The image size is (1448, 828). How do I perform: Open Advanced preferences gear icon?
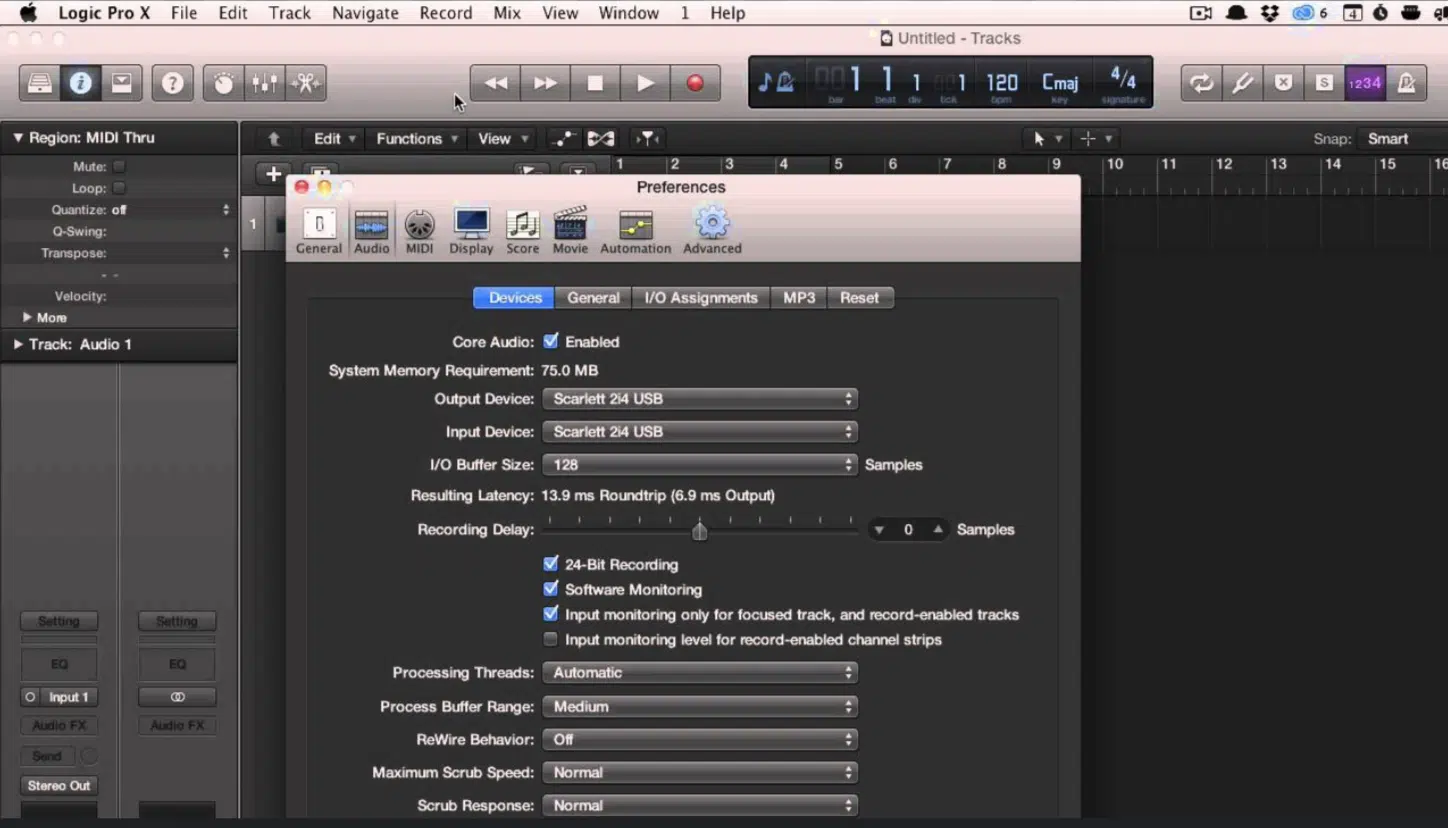click(x=712, y=231)
